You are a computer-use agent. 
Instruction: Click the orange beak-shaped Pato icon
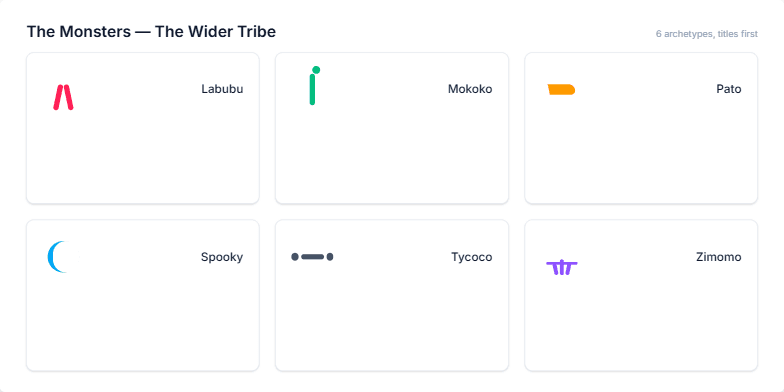tap(562, 90)
